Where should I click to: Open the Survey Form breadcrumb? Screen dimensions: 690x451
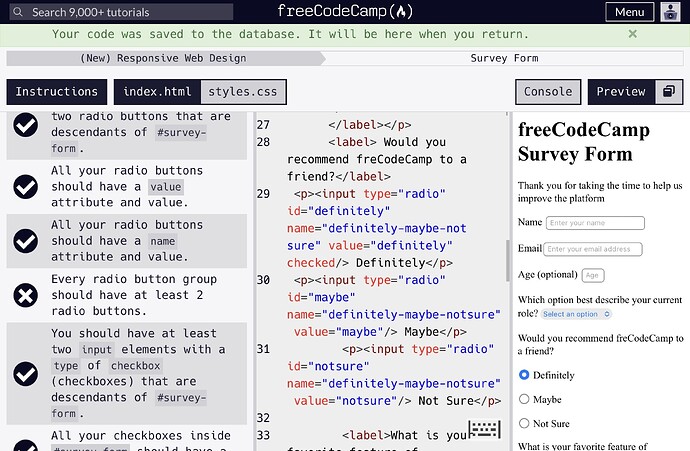tap(504, 58)
